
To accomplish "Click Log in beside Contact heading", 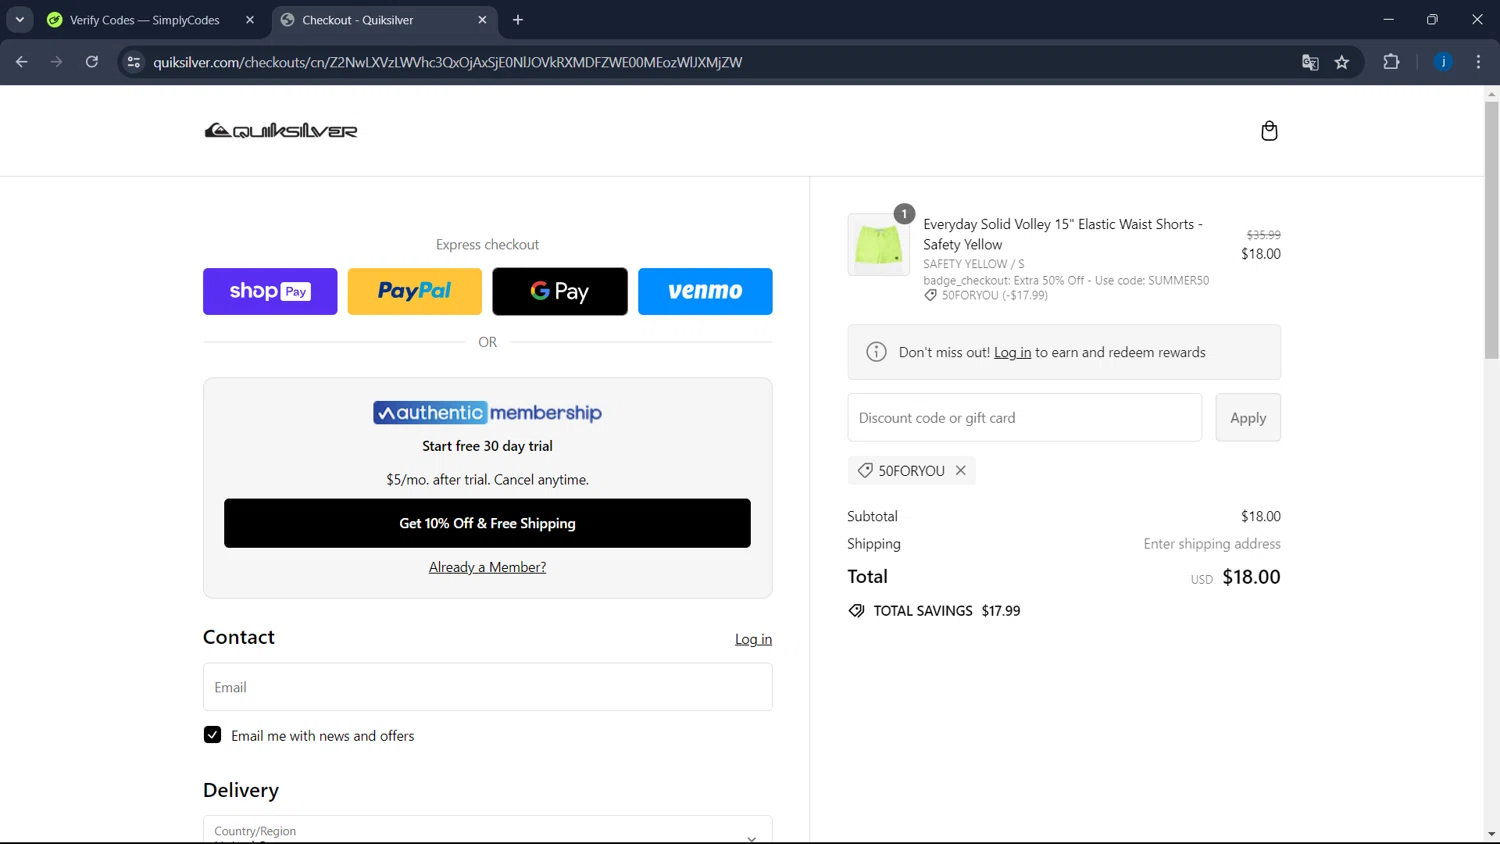I will tap(753, 639).
